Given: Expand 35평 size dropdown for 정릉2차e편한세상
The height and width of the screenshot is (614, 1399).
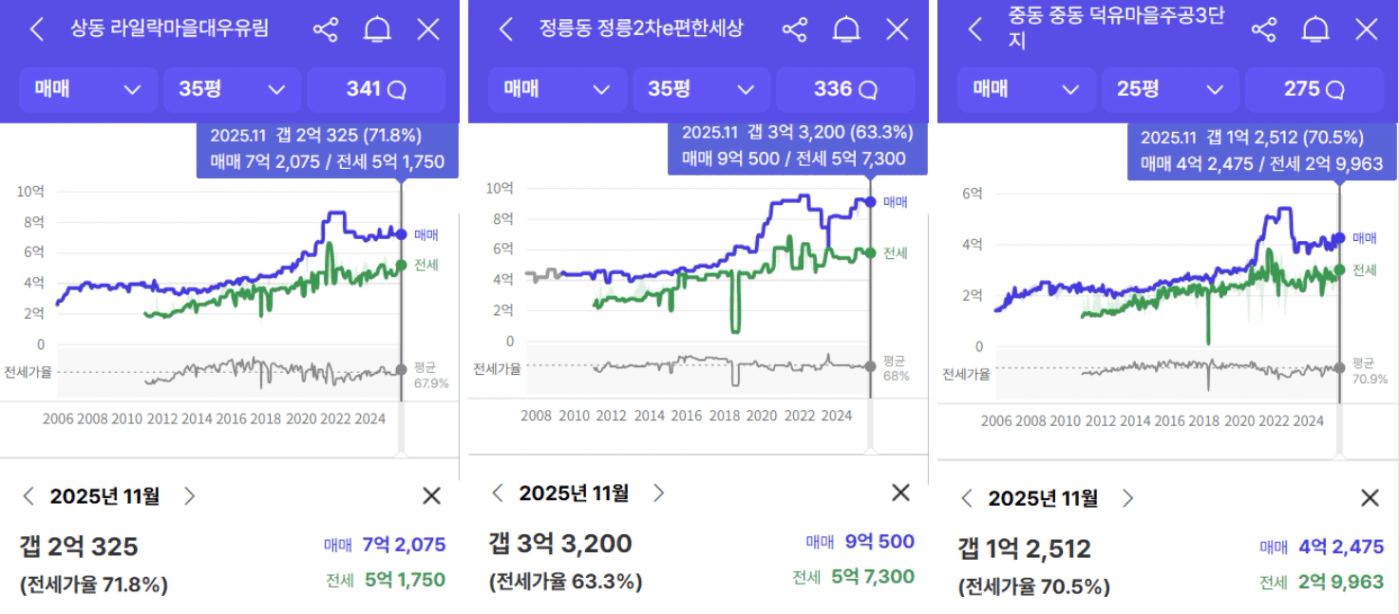Looking at the screenshot, I should [x=701, y=90].
